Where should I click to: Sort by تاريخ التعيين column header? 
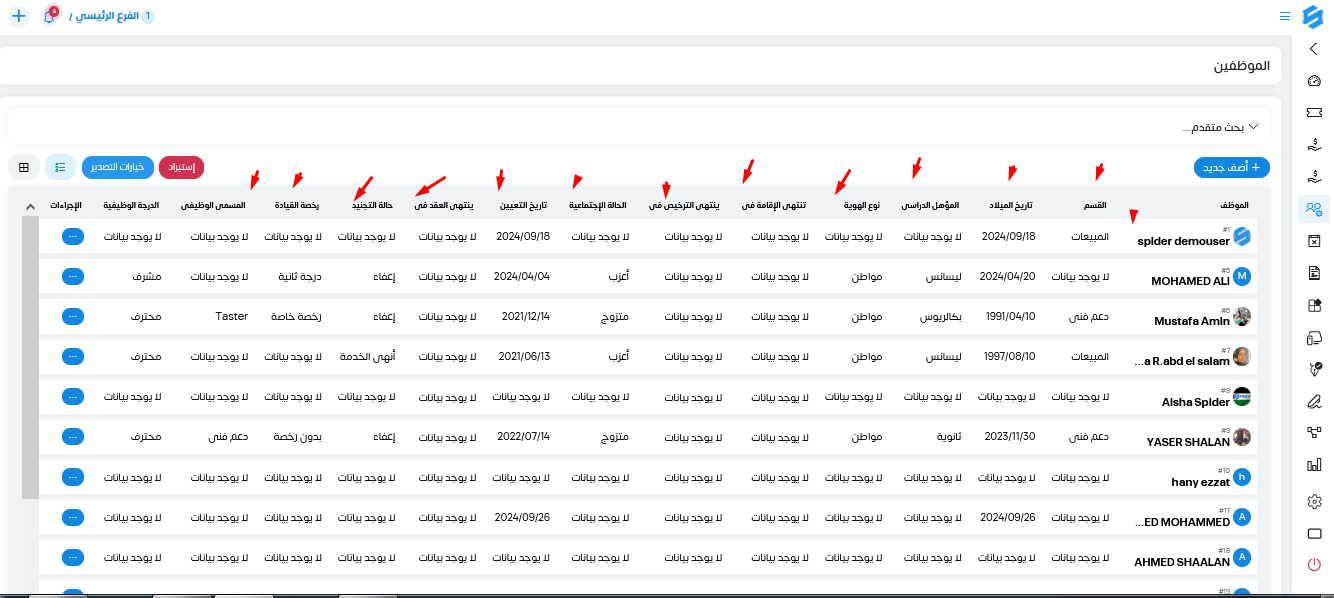(x=524, y=205)
